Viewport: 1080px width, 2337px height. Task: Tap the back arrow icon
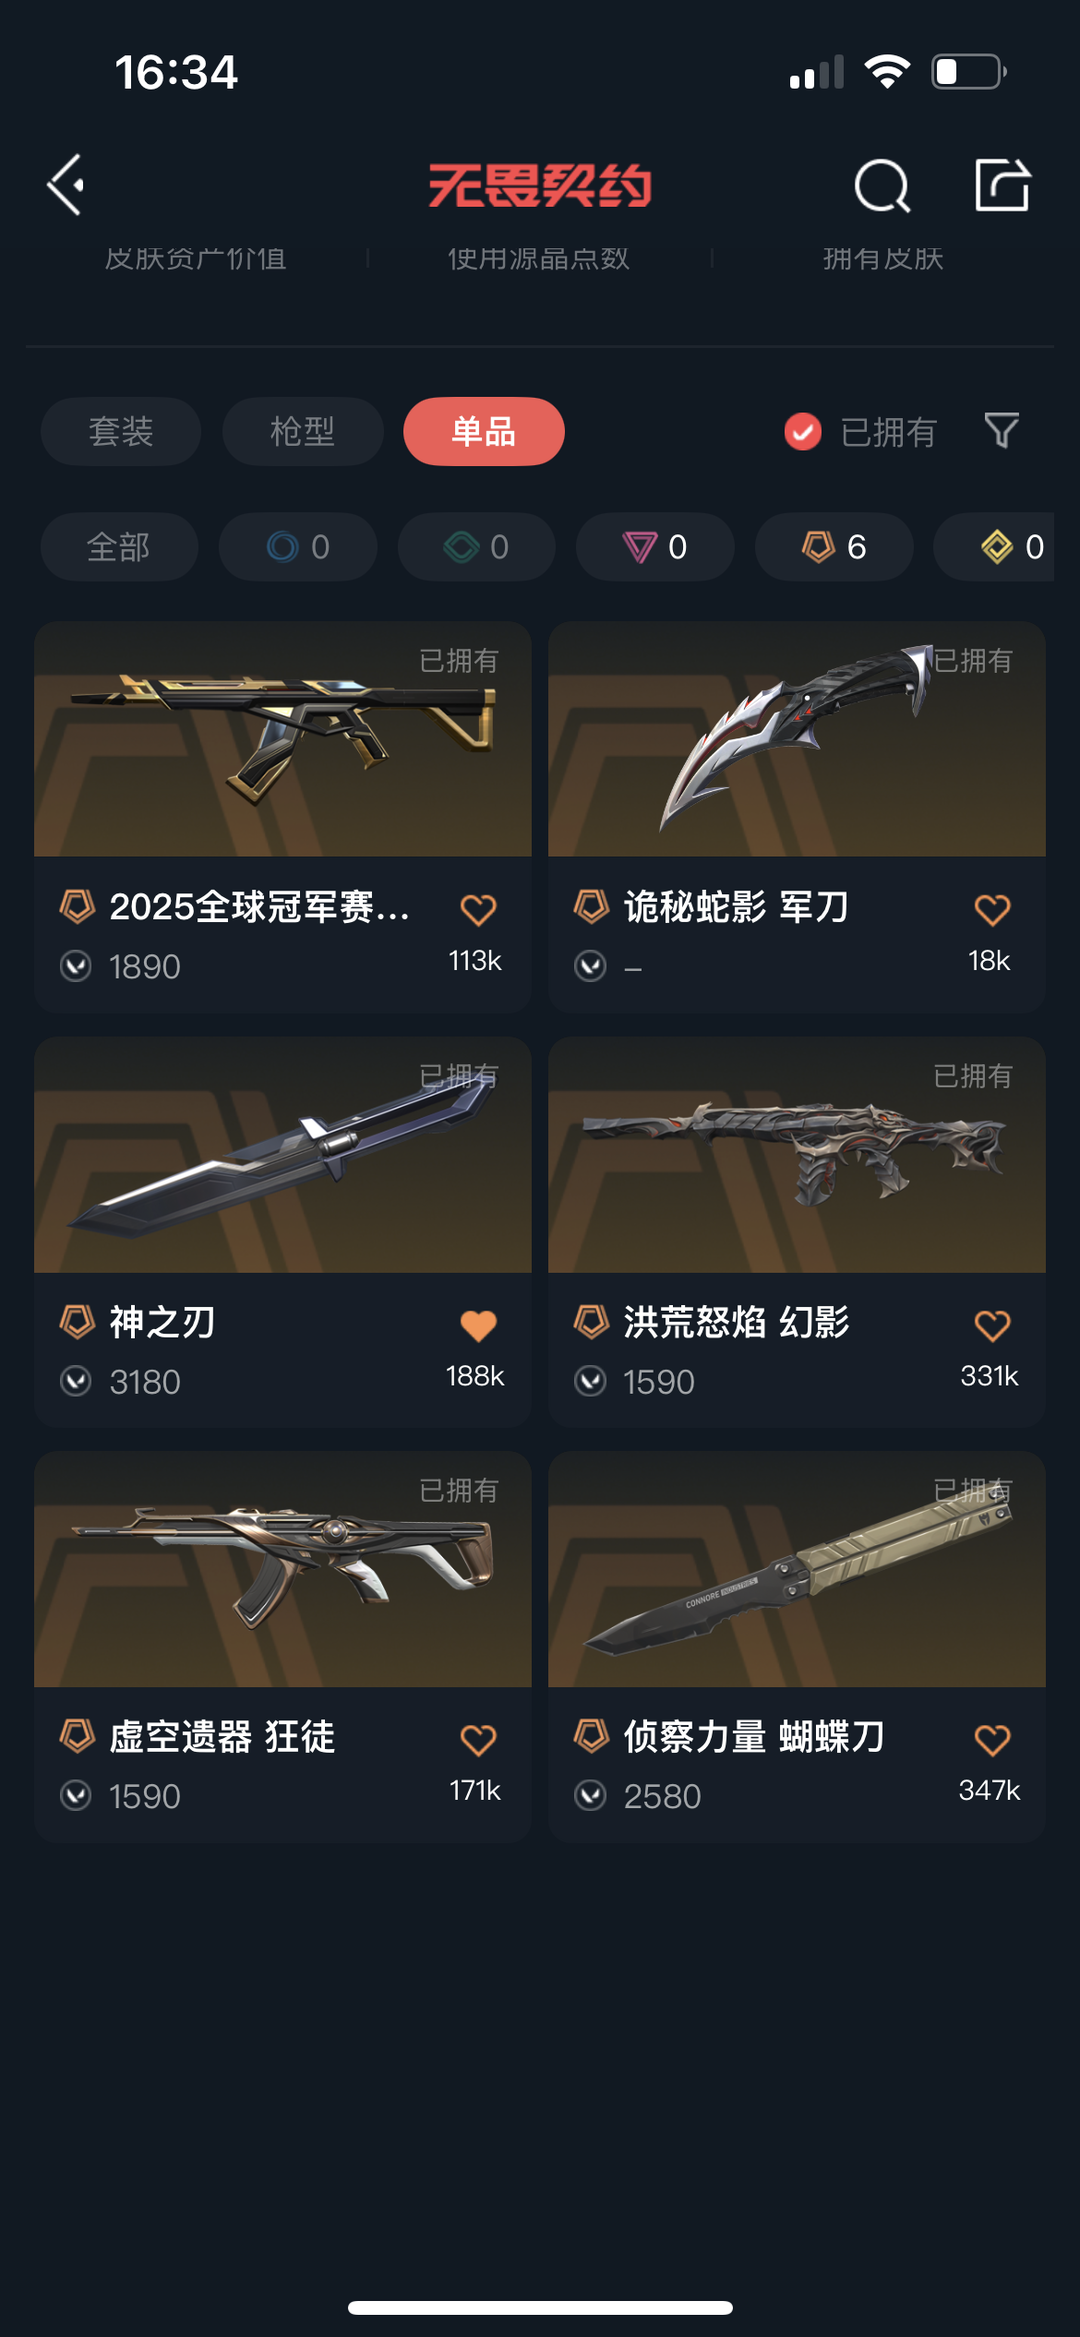click(x=66, y=185)
